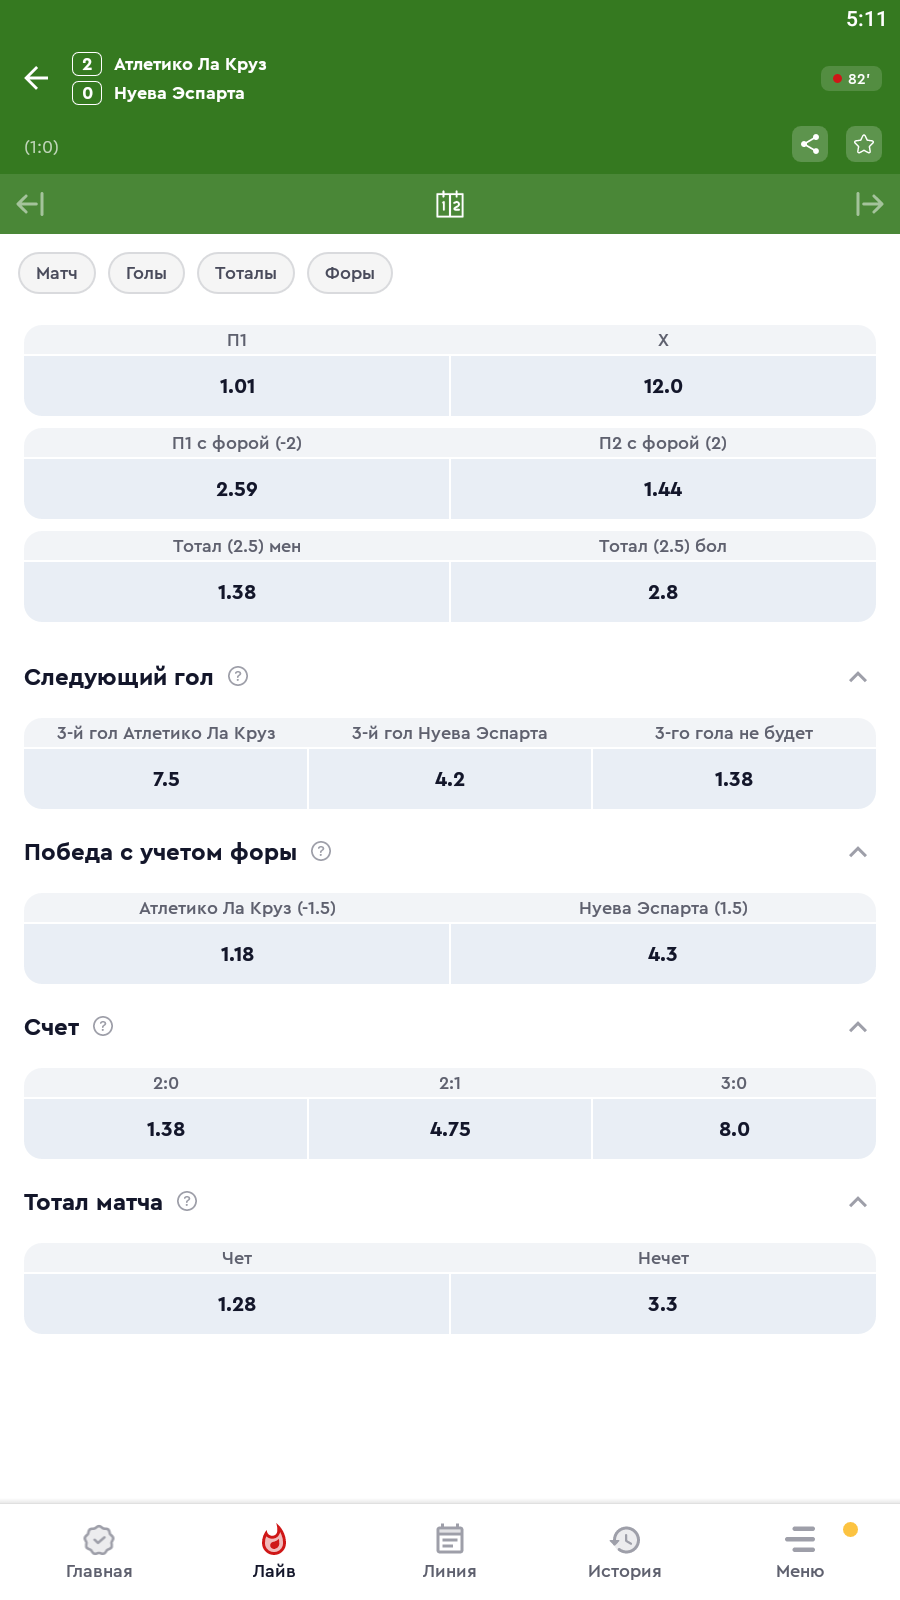
Task: Tap the back arrow icon
Action: (x=37, y=78)
